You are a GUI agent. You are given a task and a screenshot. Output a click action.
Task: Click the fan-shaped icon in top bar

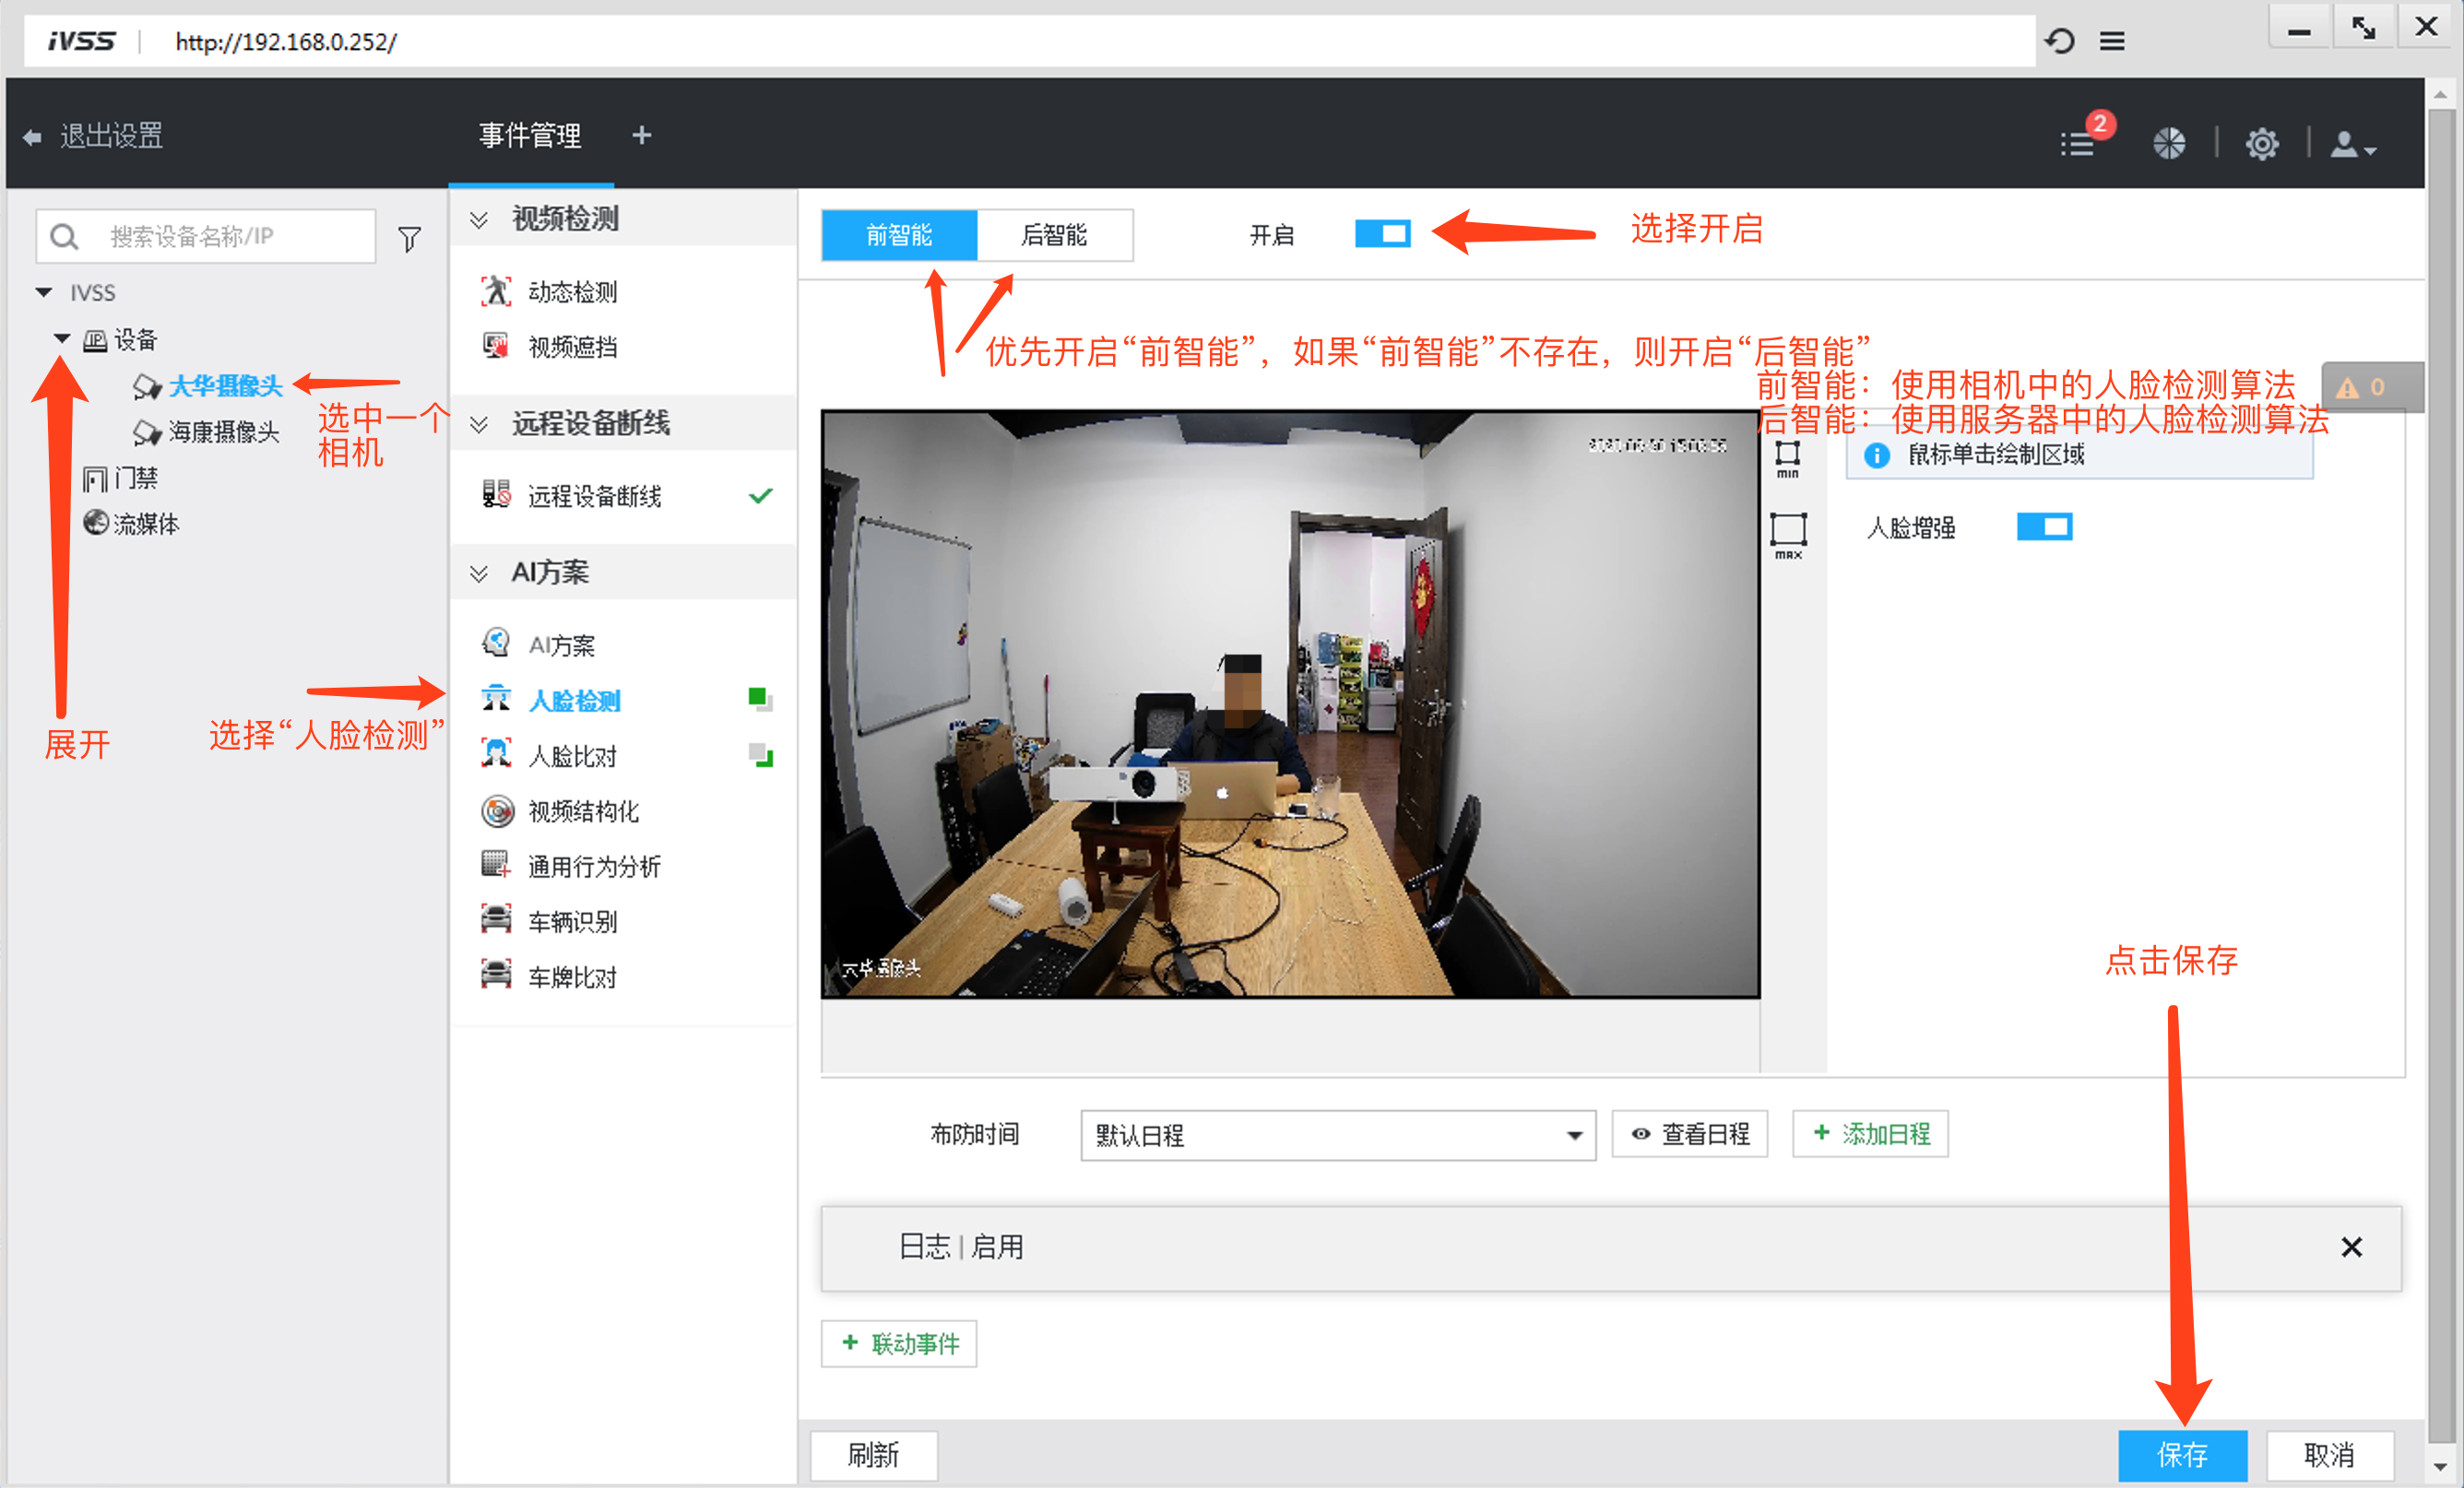click(2168, 143)
